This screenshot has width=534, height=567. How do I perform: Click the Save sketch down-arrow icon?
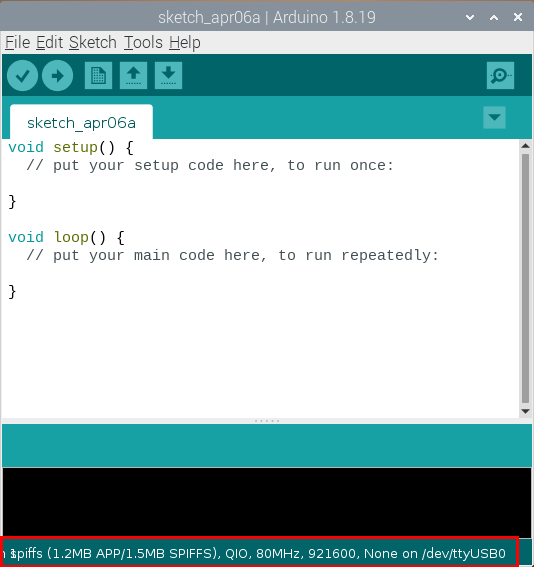[168, 76]
